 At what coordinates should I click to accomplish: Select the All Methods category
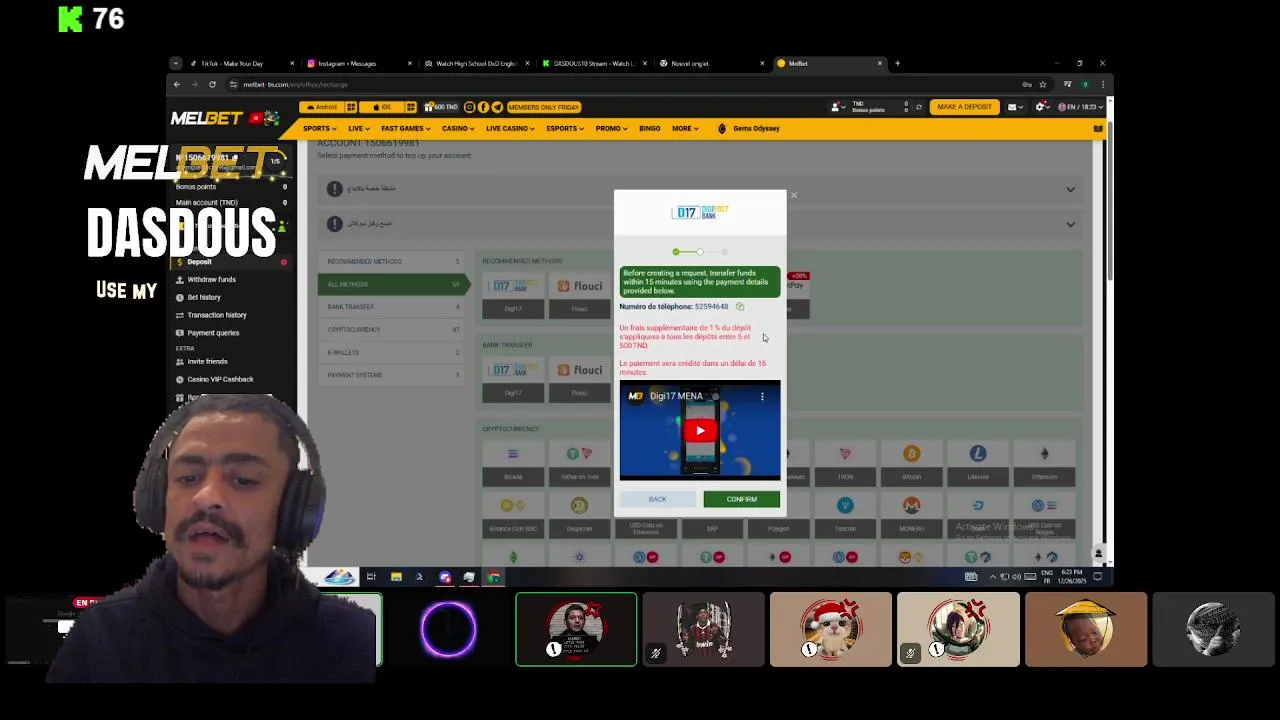coord(393,284)
